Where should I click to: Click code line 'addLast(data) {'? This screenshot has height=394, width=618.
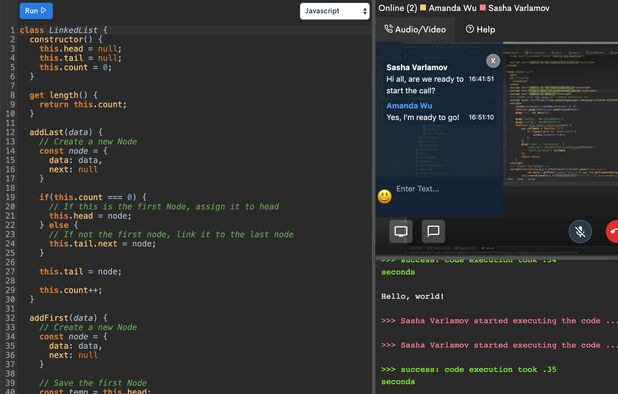coord(66,132)
